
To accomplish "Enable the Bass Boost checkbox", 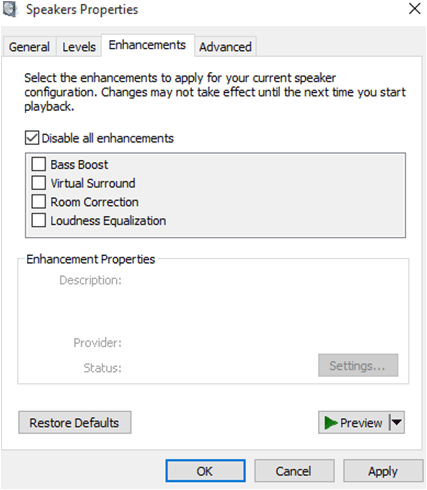I will (39, 164).
